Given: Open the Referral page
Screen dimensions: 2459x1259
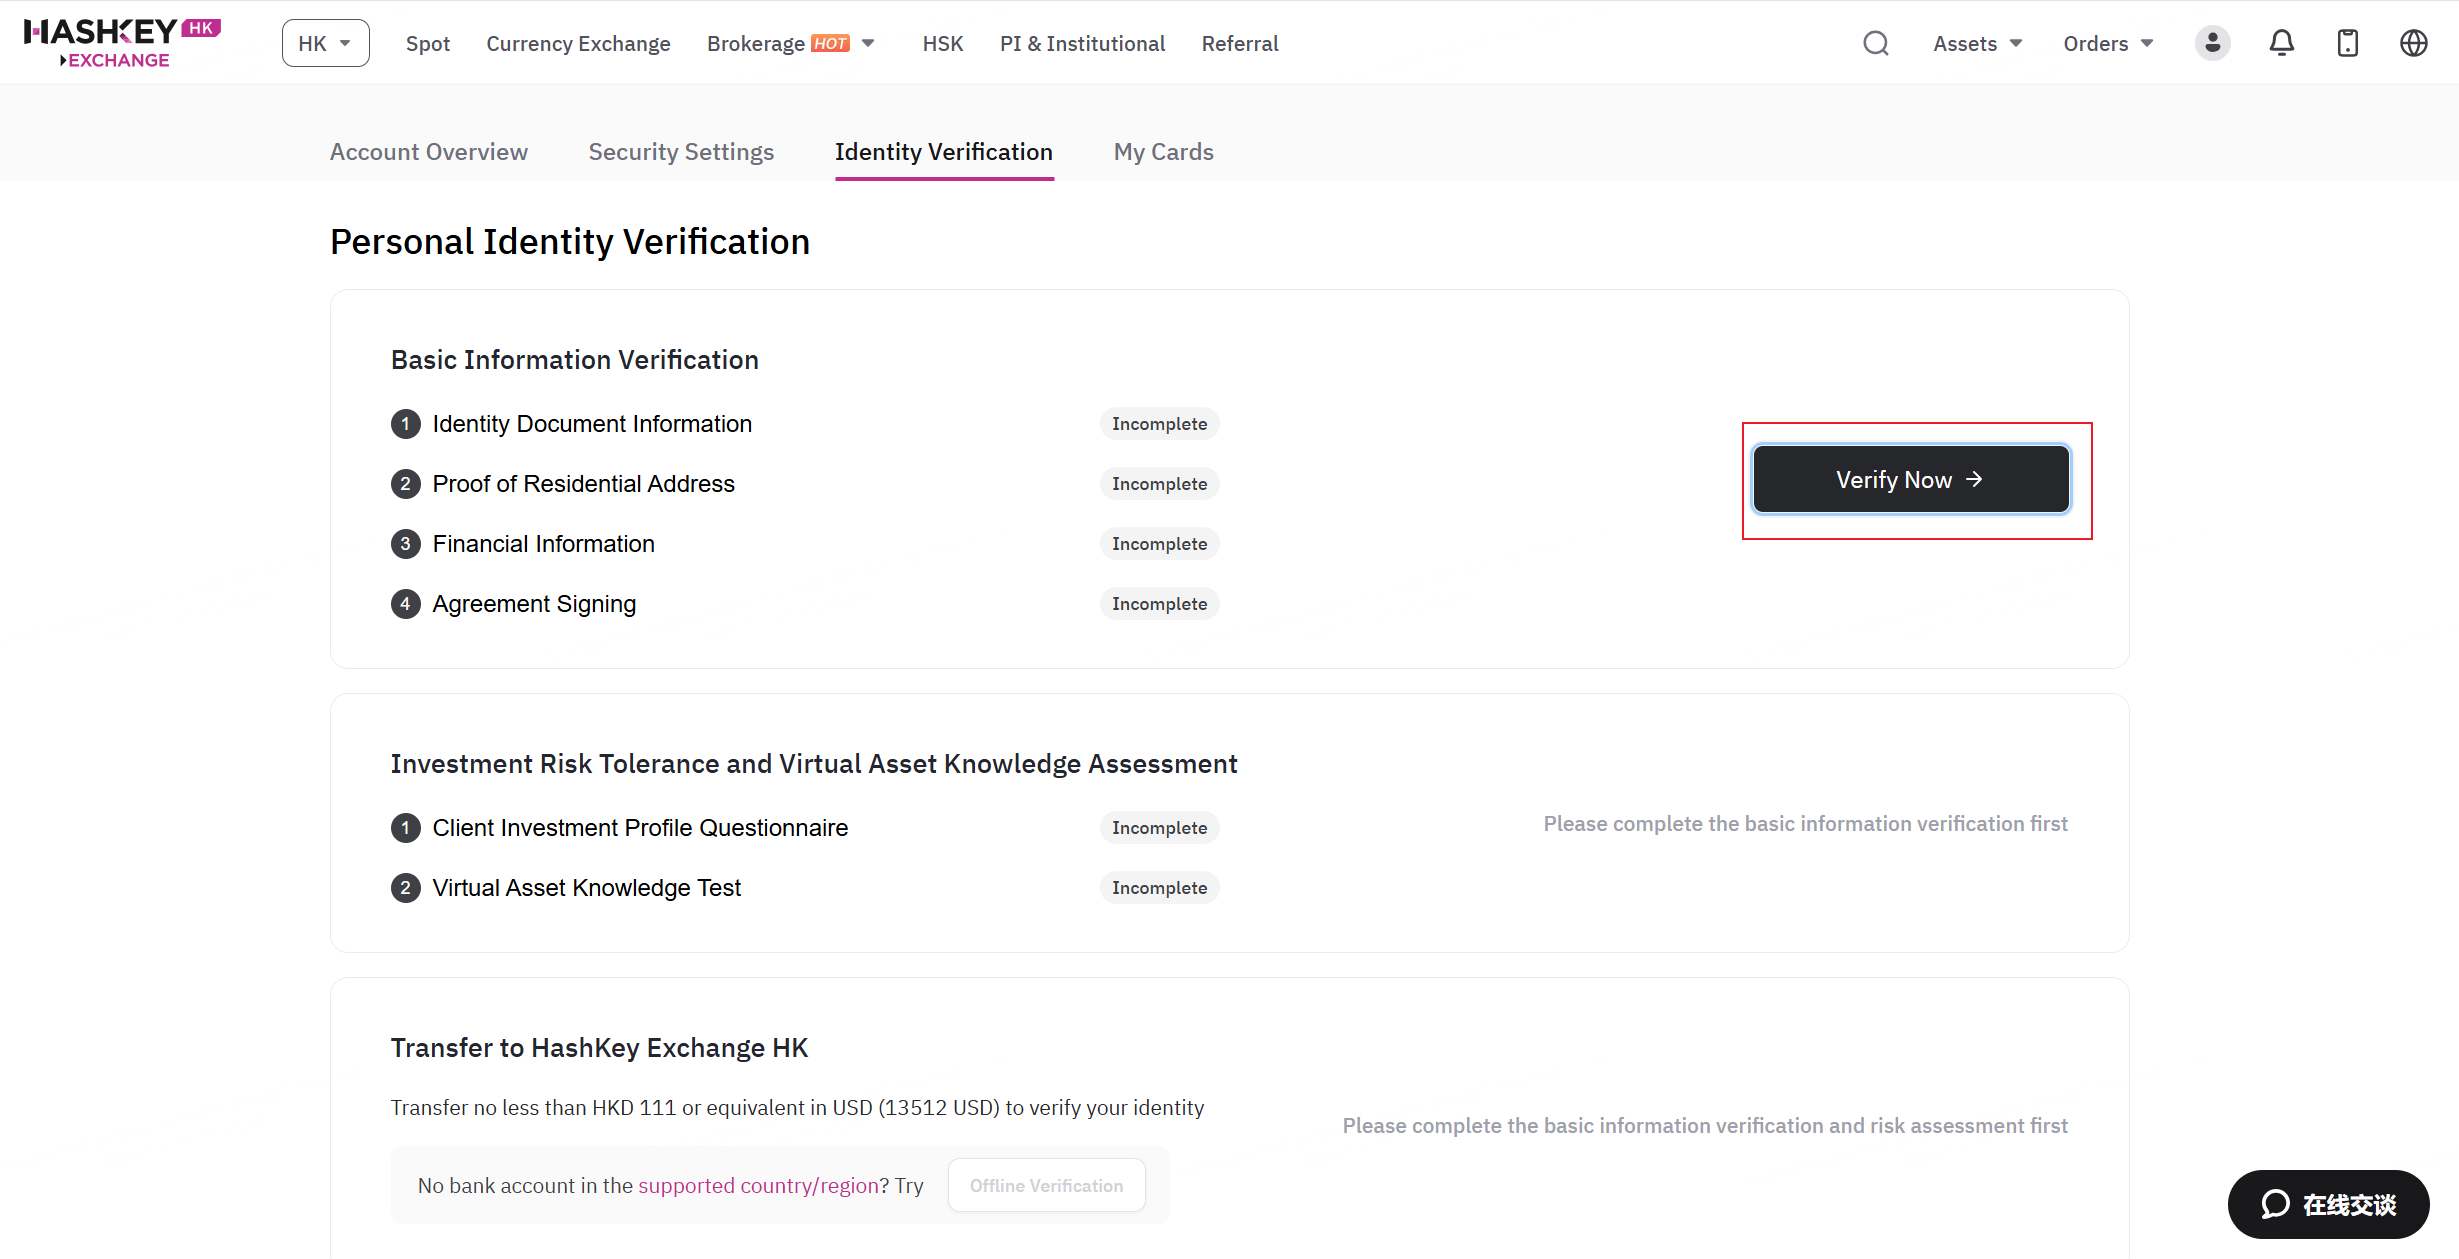Looking at the screenshot, I should [1240, 43].
